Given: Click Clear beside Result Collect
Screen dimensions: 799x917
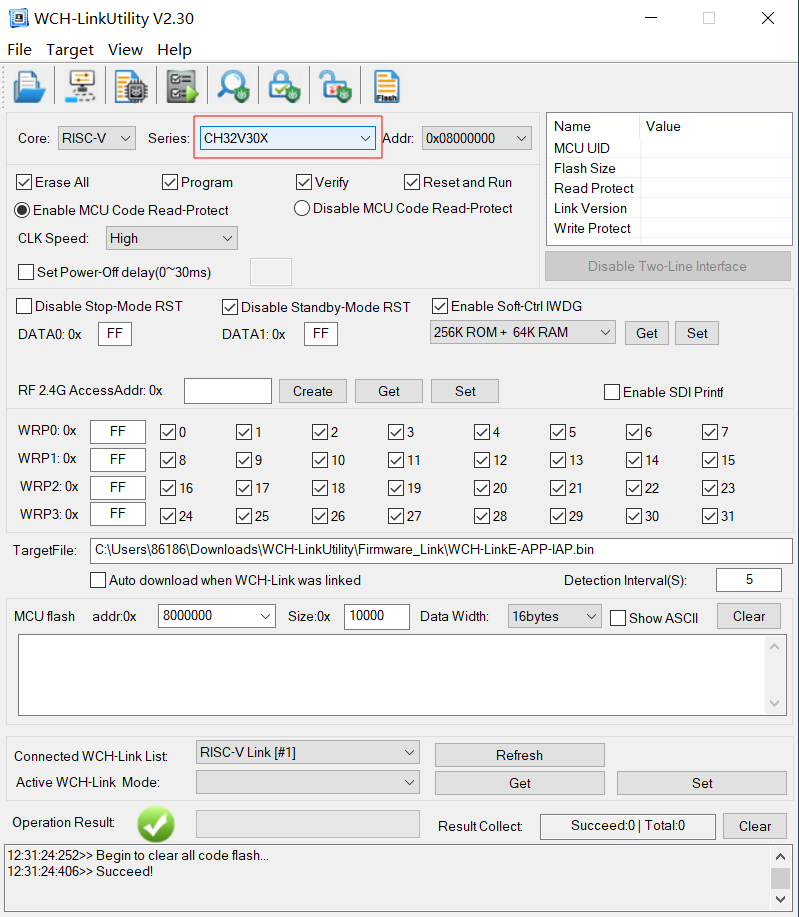Looking at the screenshot, I should click(755, 826).
